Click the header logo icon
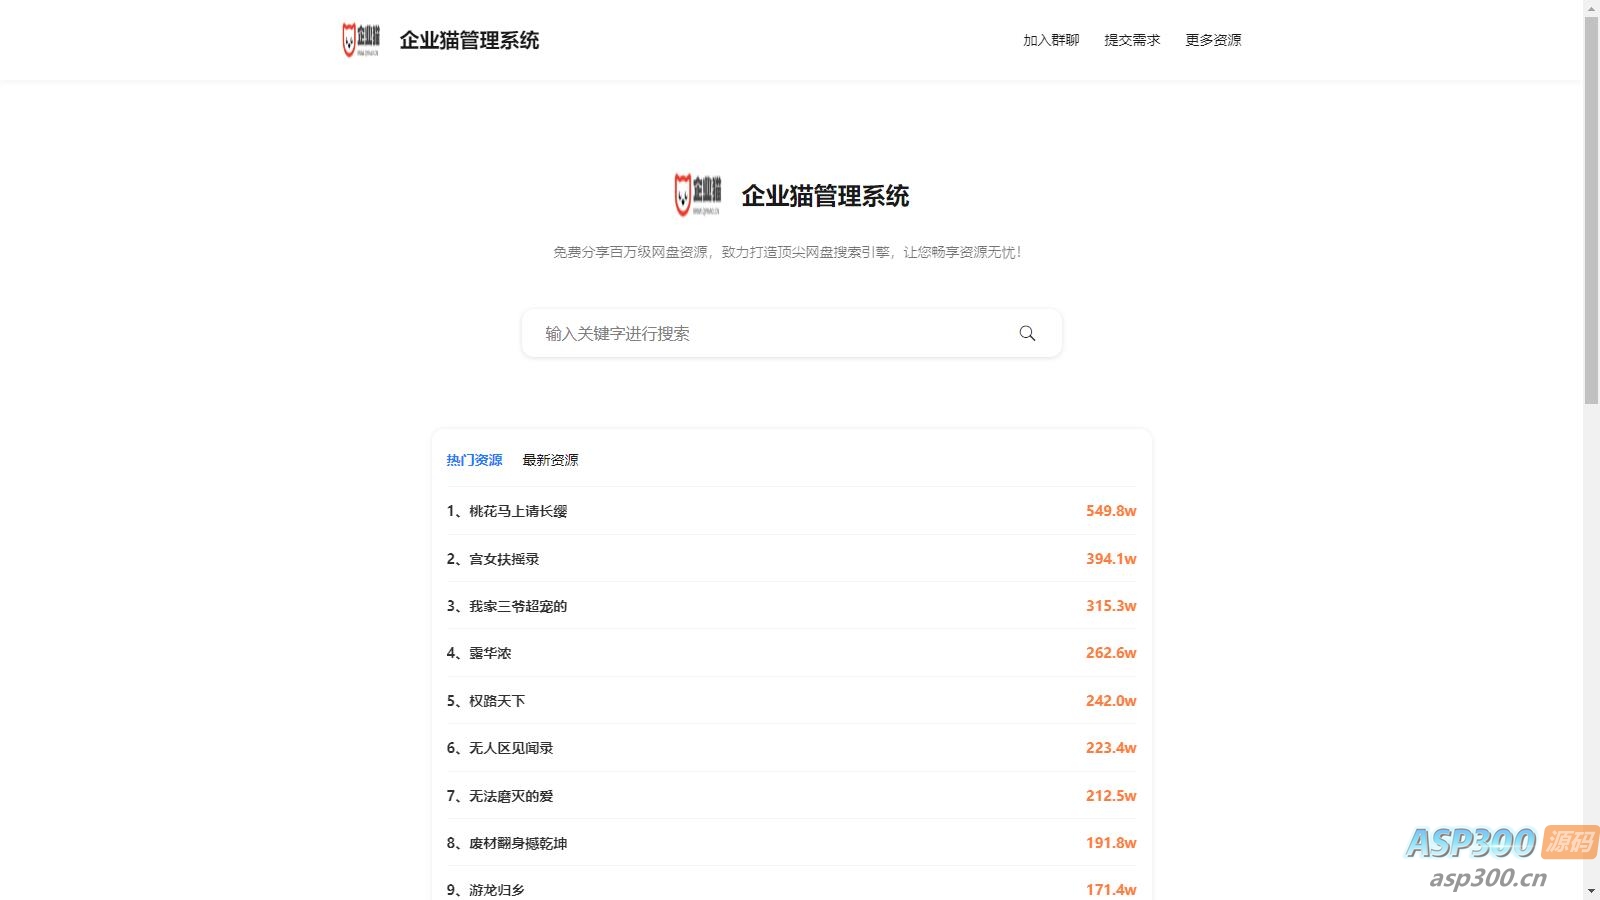The width and height of the screenshot is (1600, 900). [361, 40]
